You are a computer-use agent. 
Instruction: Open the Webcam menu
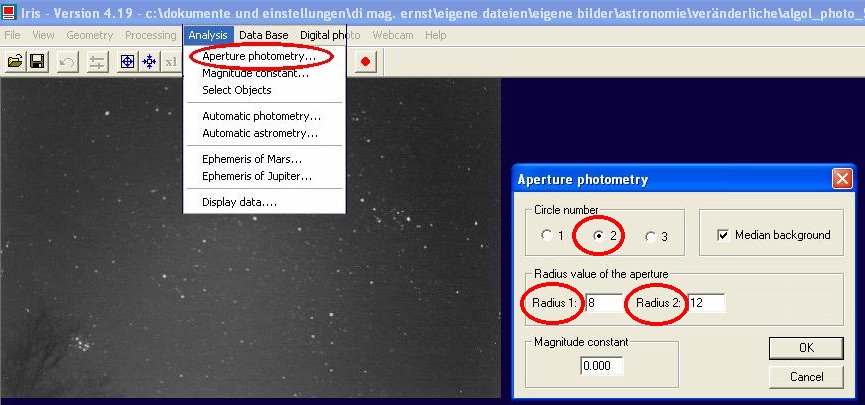point(393,35)
